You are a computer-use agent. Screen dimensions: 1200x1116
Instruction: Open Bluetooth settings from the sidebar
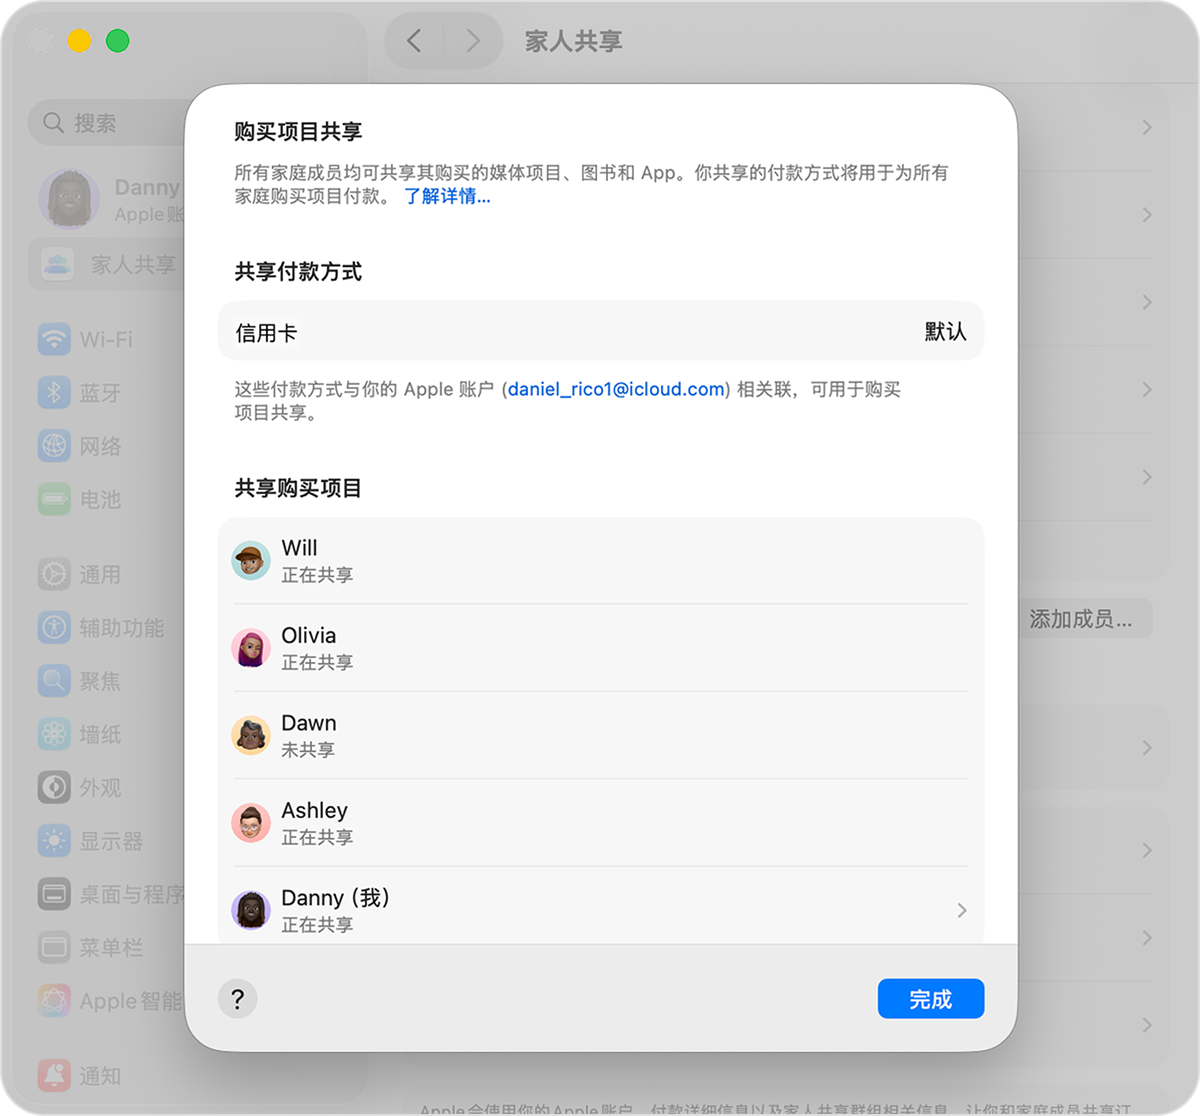point(54,393)
